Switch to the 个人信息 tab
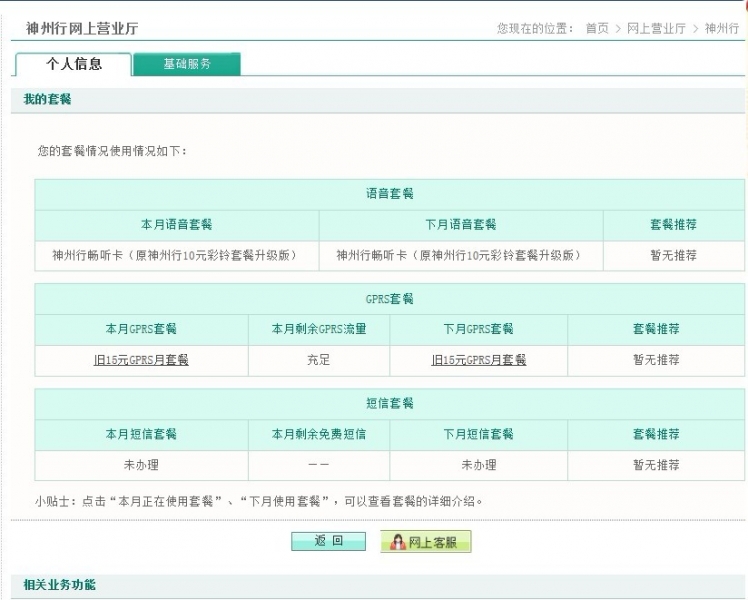Viewport: 748px width, 600px height. [74, 64]
